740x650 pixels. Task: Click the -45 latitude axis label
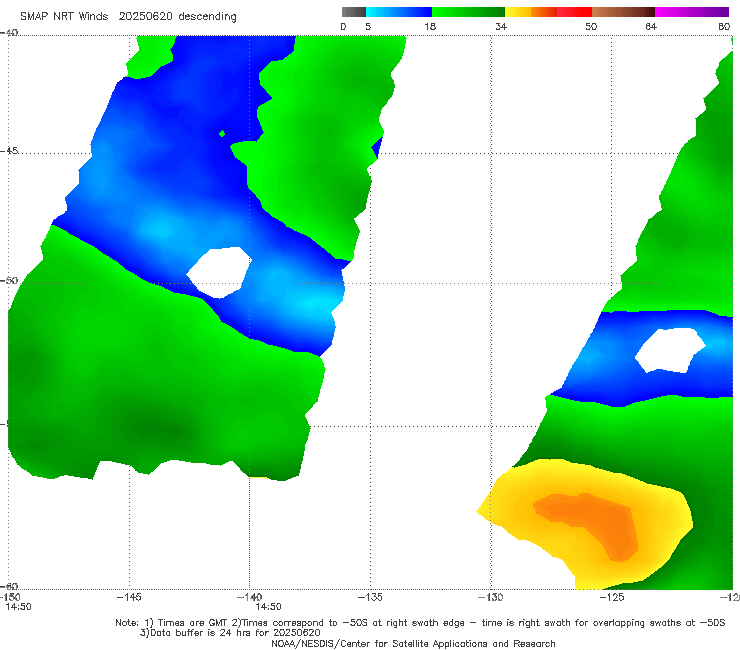[9, 151]
